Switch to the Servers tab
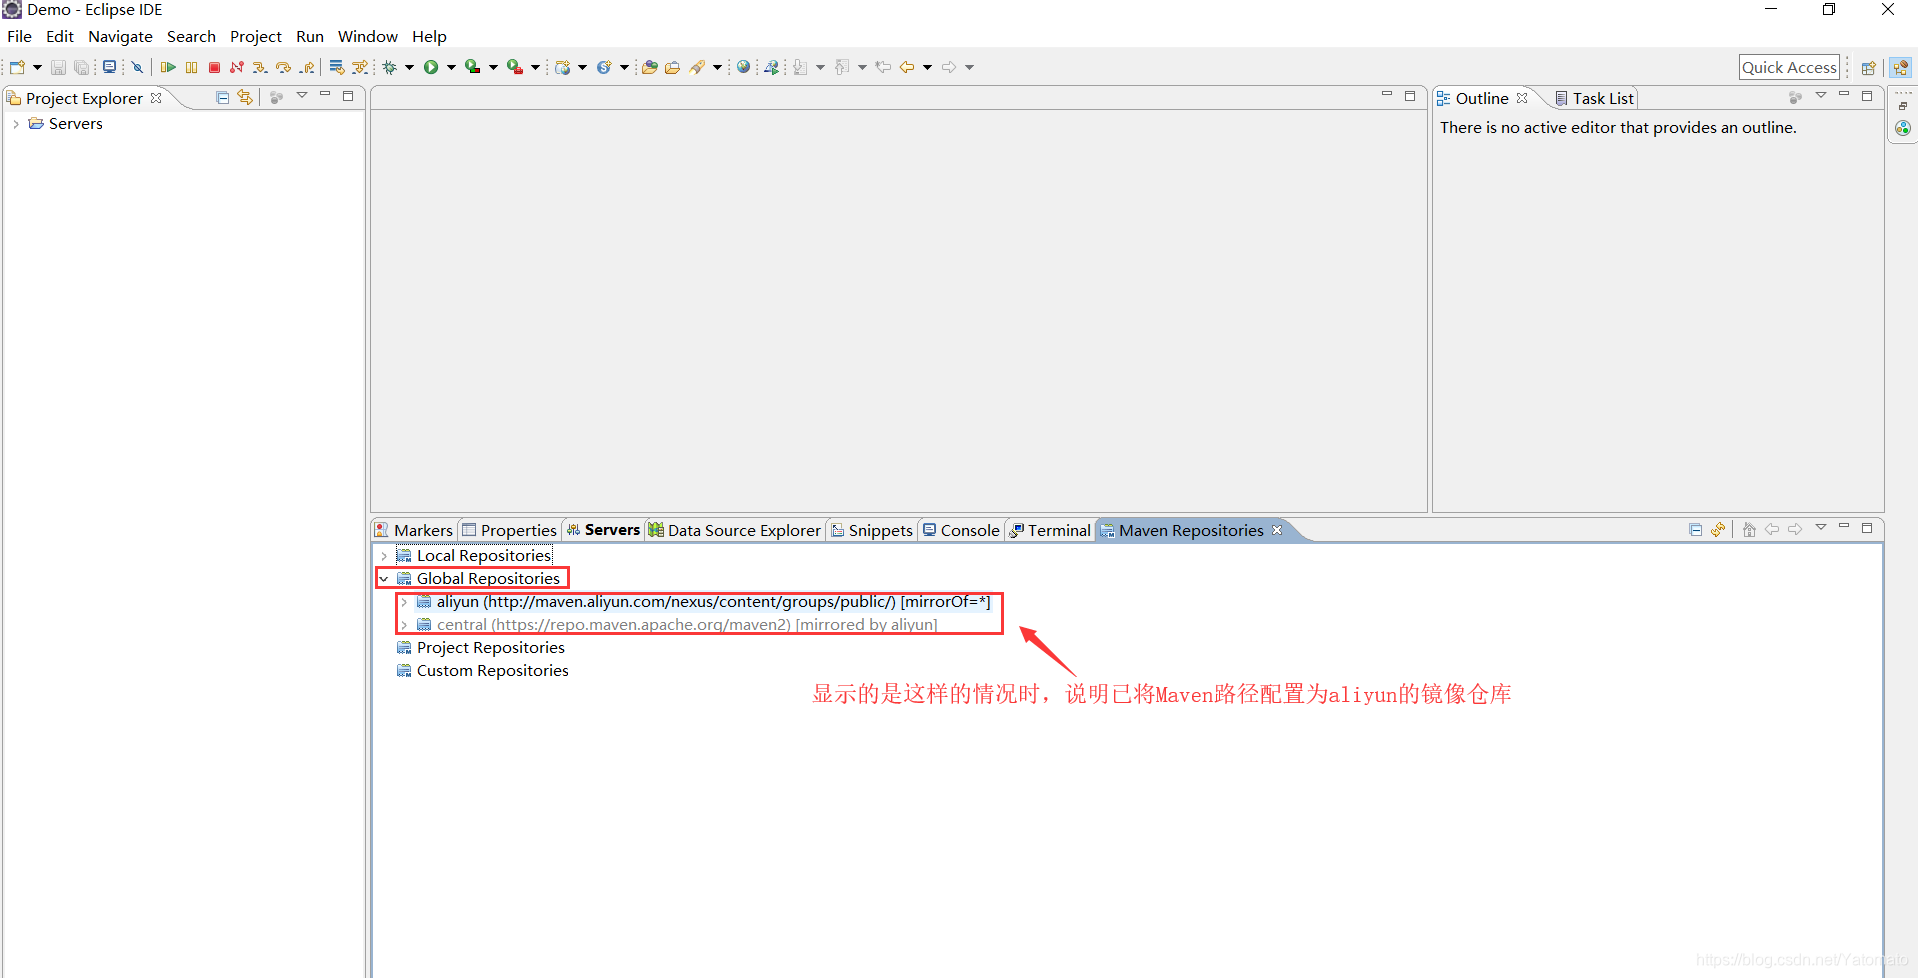Viewport: 1918px width, 978px height. 603,530
